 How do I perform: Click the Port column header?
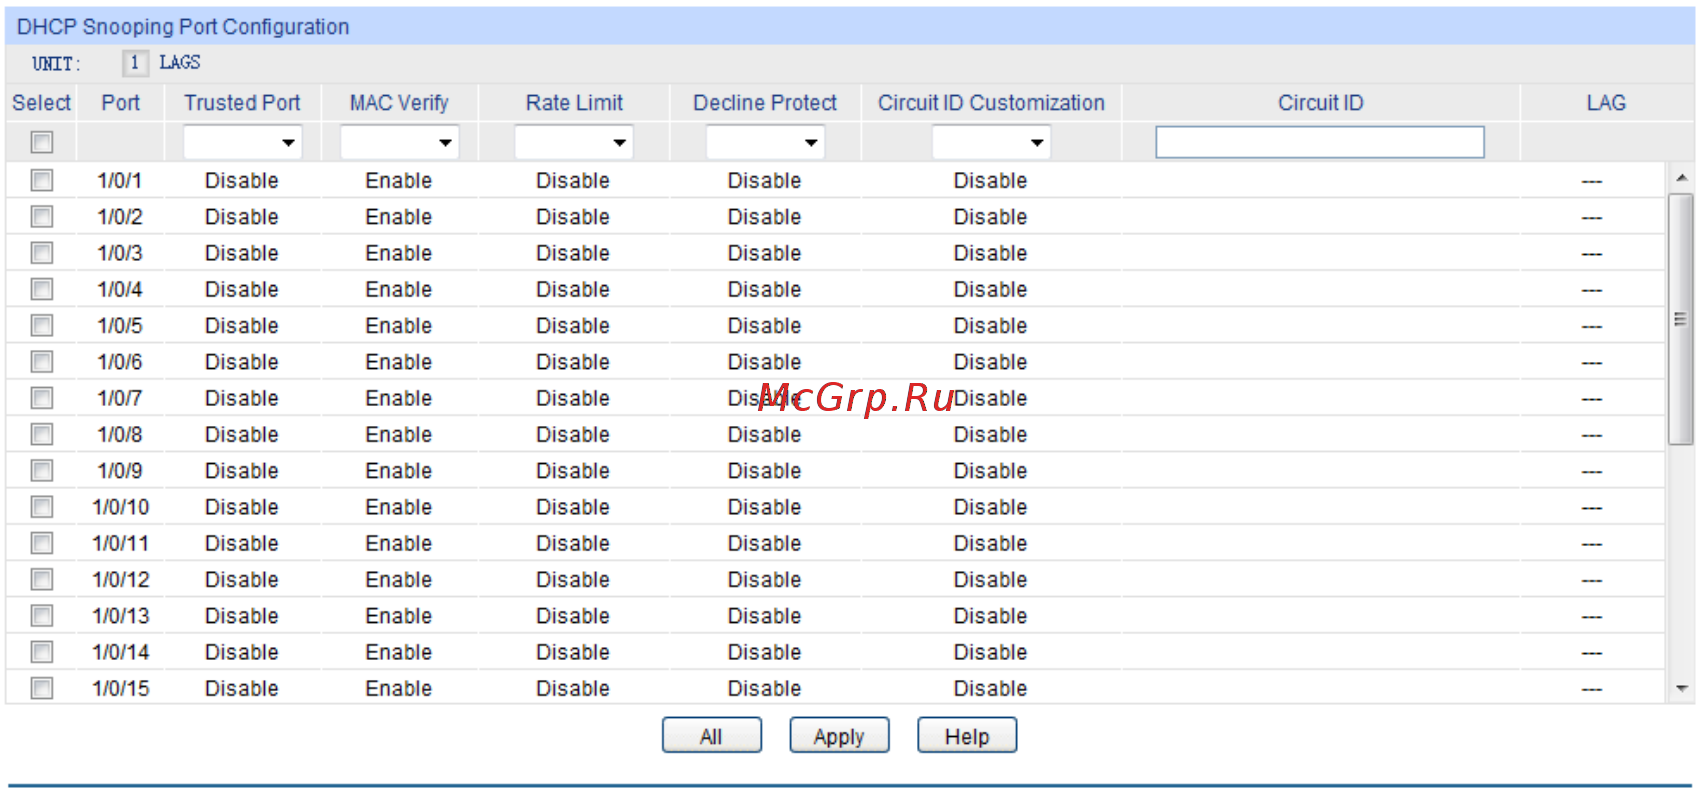click(121, 103)
